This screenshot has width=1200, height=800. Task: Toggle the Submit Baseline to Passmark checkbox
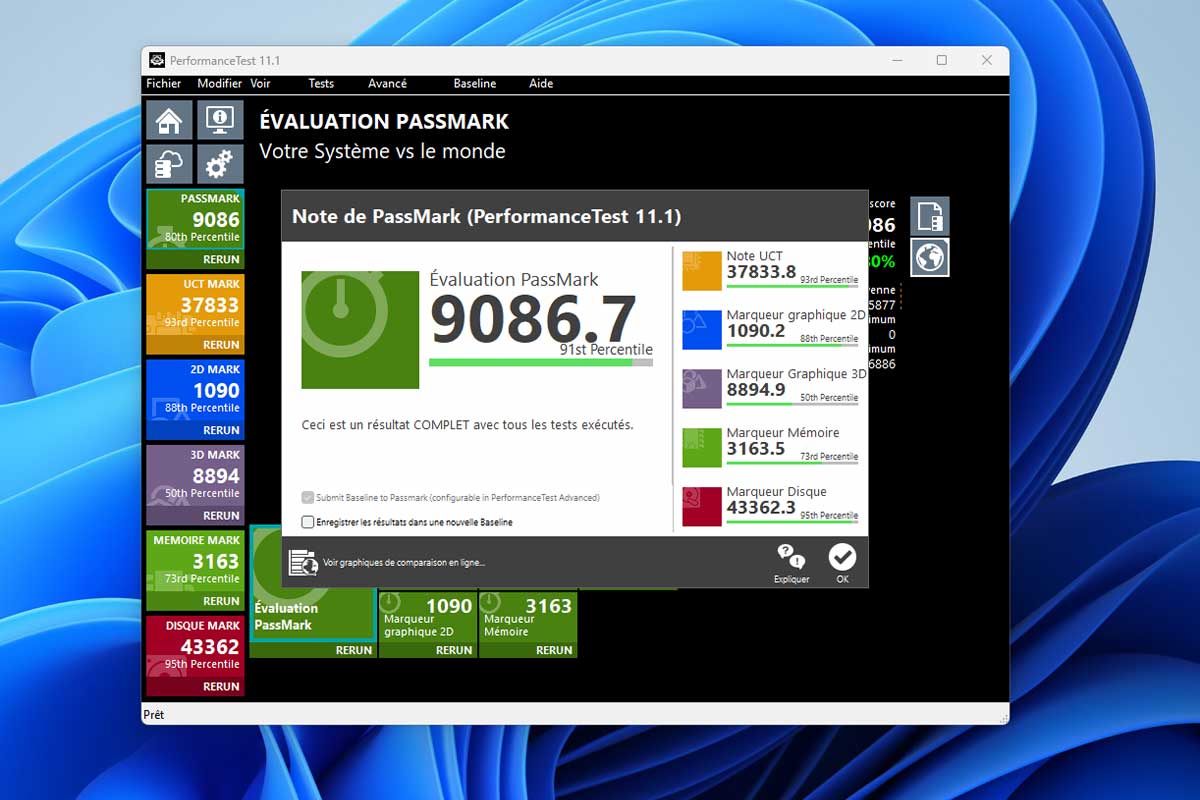click(308, 497)
